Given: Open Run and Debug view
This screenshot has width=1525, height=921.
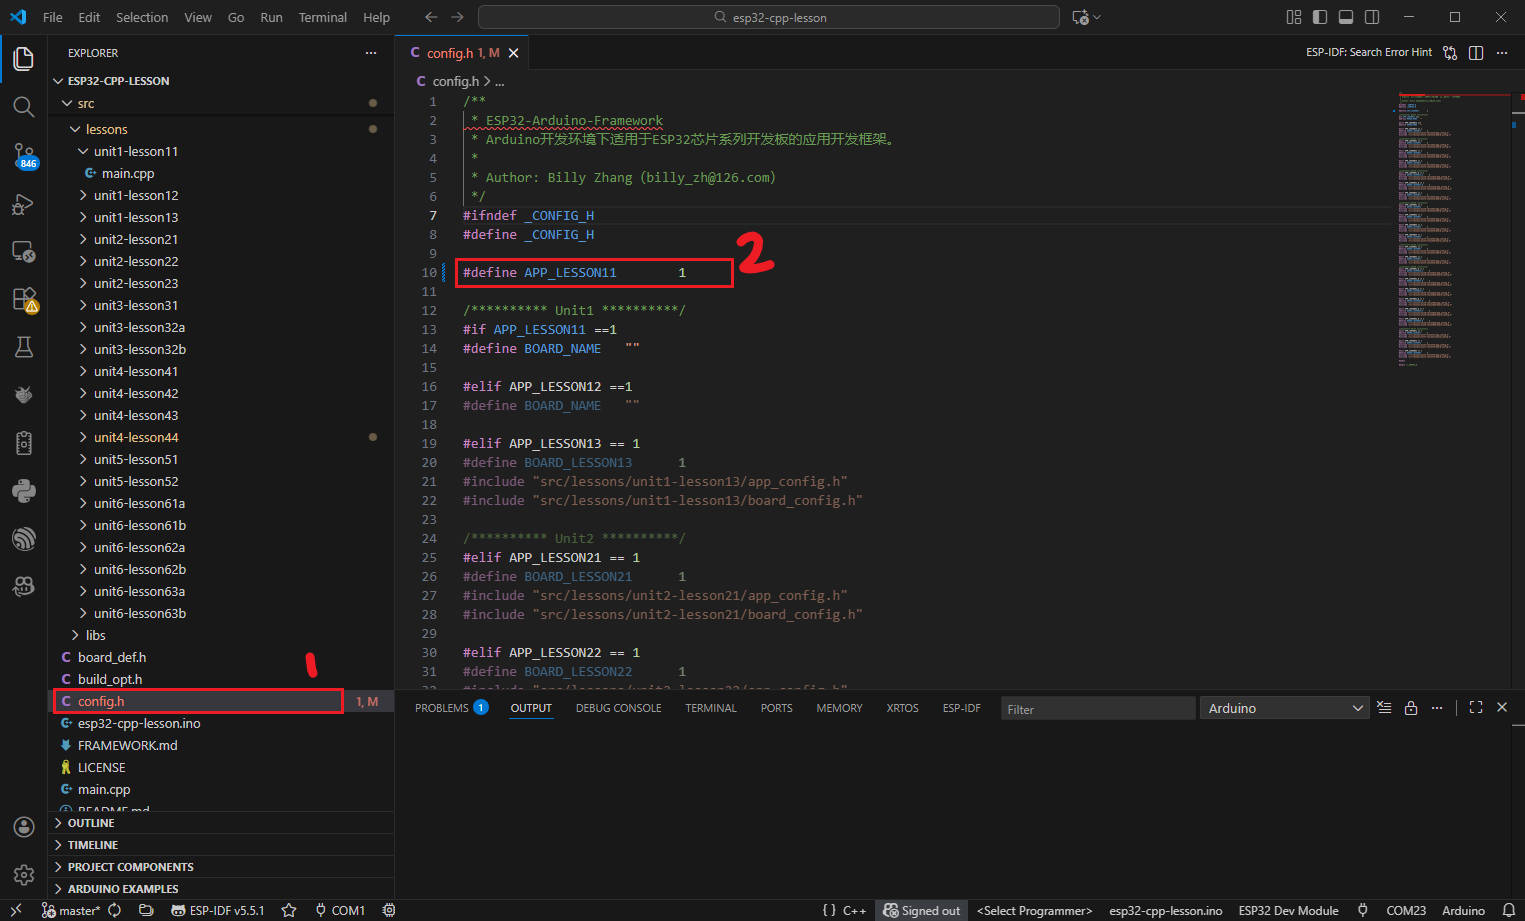Looking at the screenshot, I should pos(23,205).
